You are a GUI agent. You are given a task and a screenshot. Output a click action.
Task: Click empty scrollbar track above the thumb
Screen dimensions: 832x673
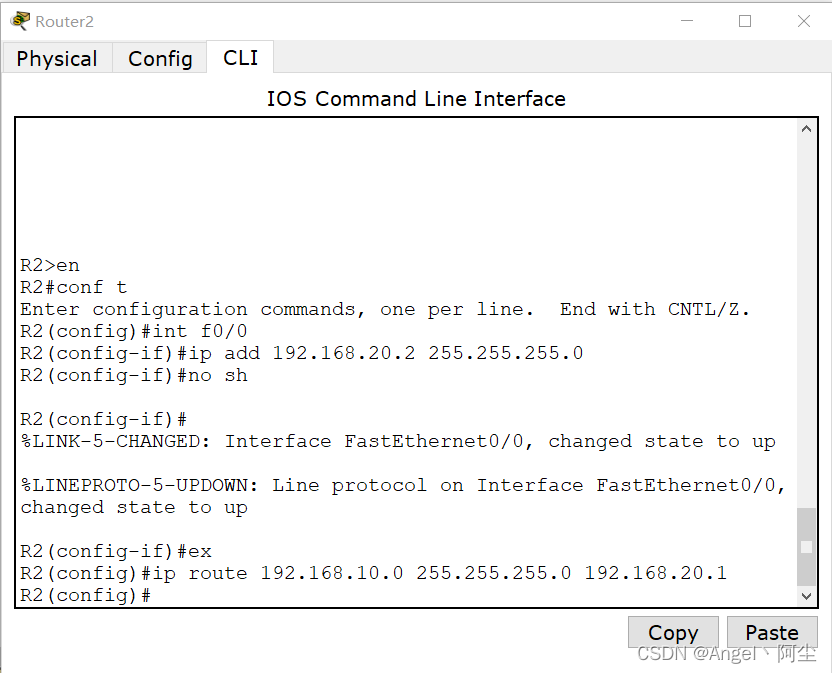pos(807,320)
